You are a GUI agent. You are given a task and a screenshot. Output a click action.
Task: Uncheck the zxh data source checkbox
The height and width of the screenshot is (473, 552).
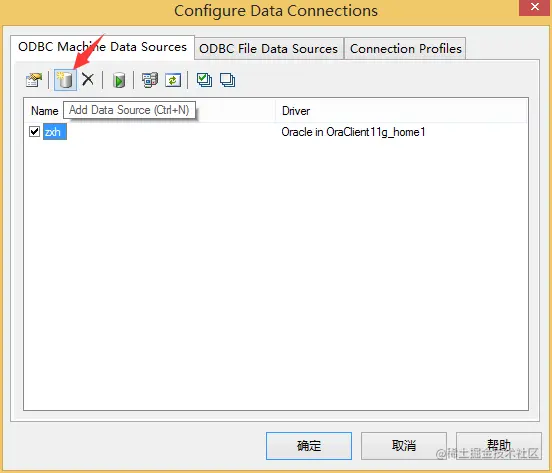click(34, 132)
